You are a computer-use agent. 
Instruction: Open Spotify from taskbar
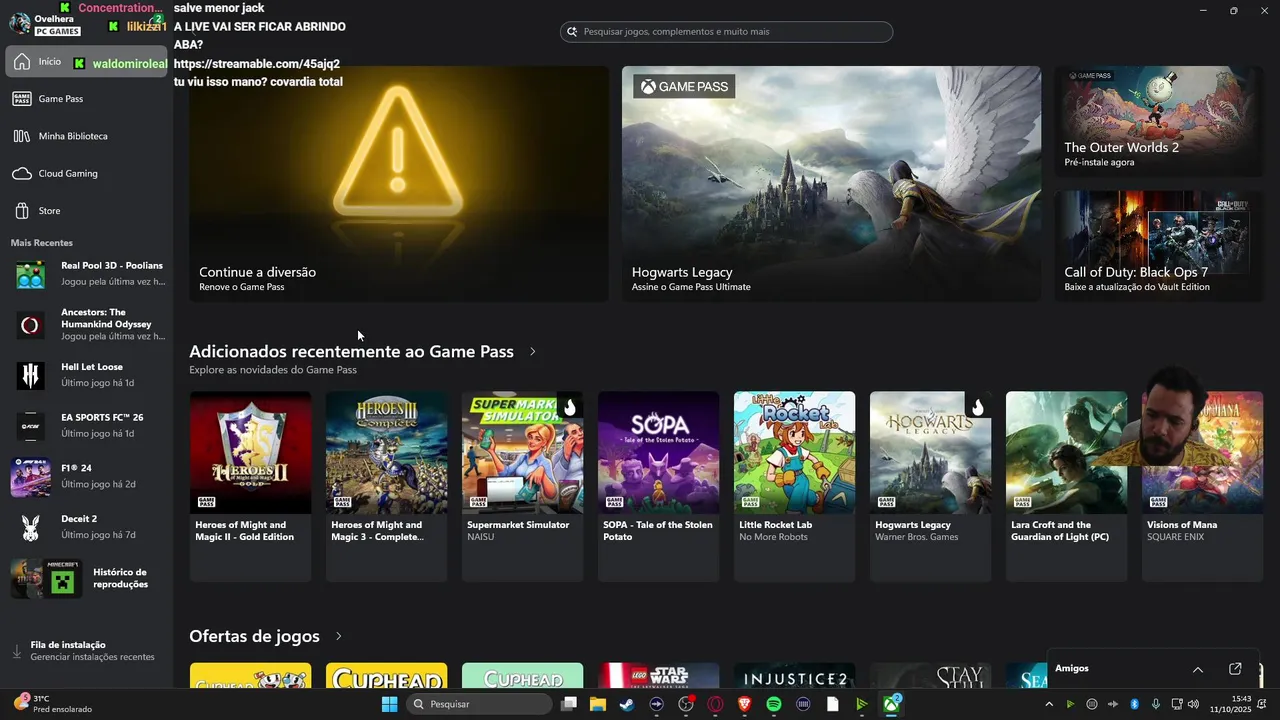coord(773,704)
